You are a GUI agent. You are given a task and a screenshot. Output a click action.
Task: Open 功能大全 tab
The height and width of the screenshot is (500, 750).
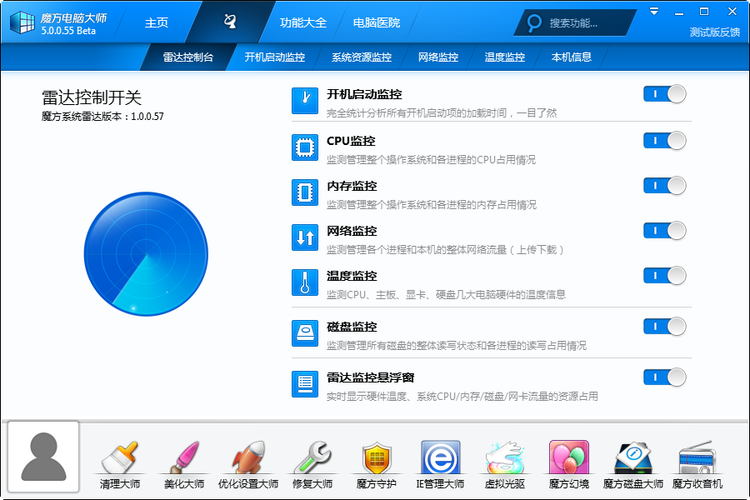[x=303, y=22]
